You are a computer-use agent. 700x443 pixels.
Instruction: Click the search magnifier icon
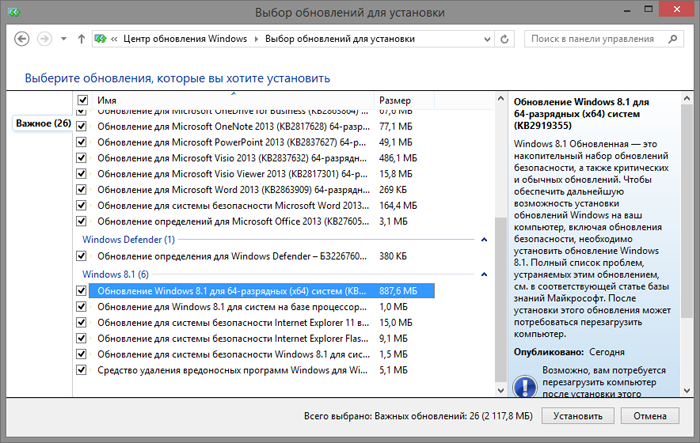[672, 39]
